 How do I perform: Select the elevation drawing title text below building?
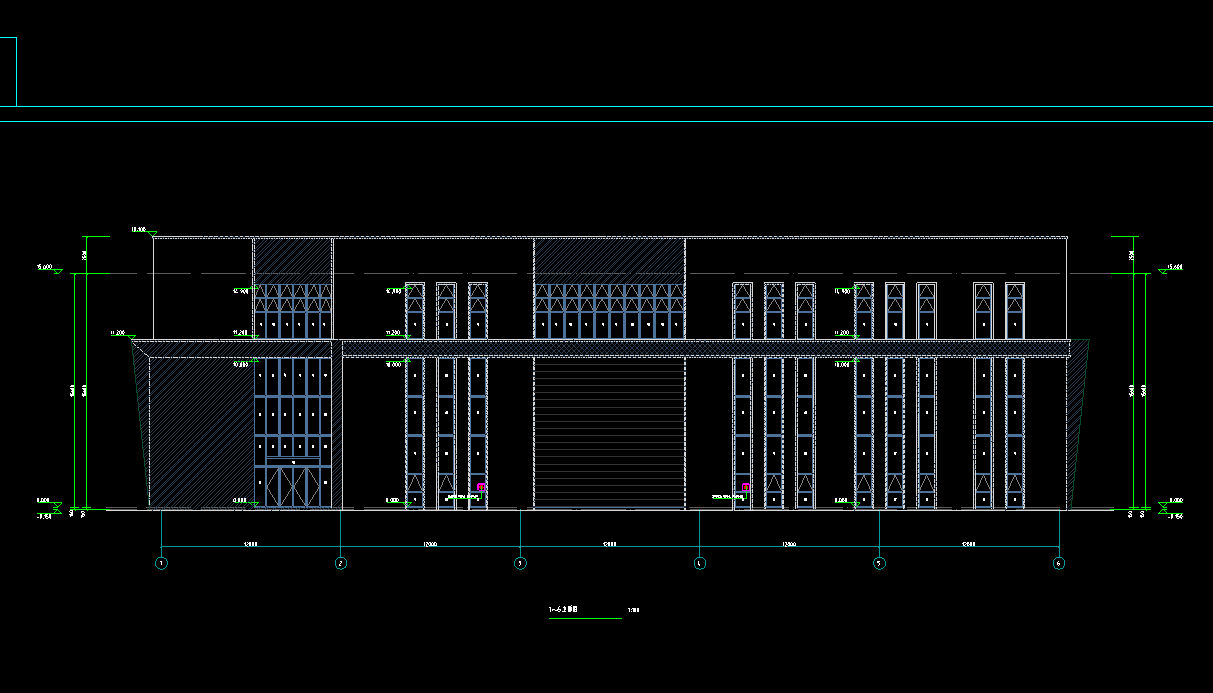[564, 609]
